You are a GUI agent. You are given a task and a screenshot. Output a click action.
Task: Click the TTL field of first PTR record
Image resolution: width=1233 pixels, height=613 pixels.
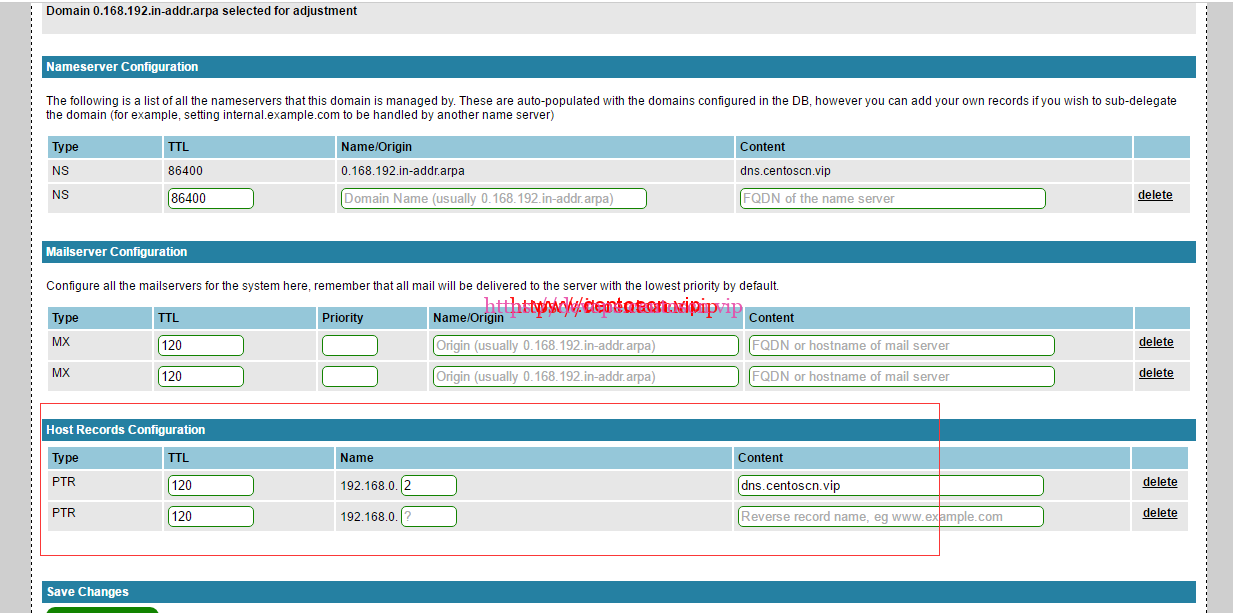click(x=210, y=485)
